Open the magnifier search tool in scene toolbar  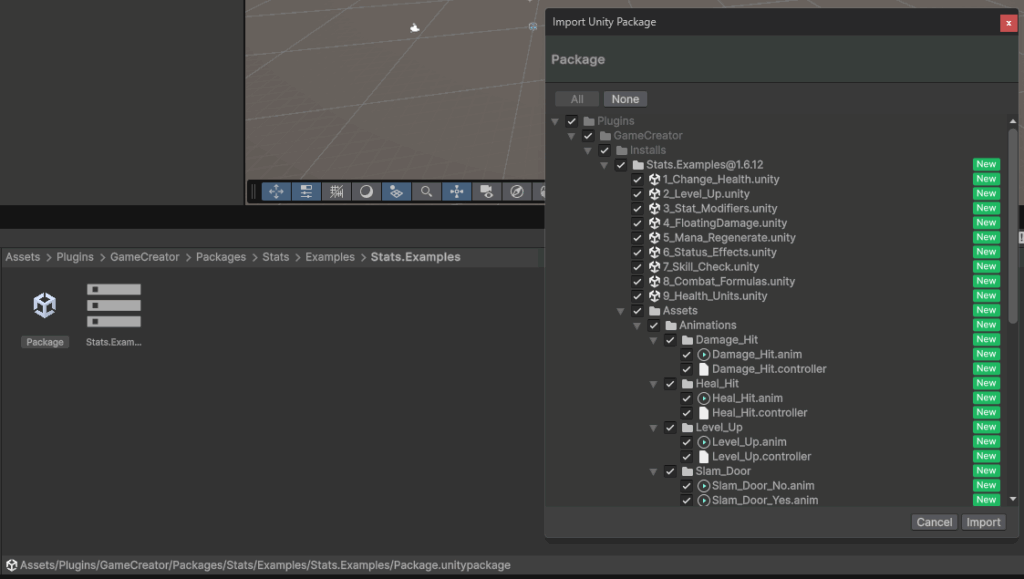(426, 191)
